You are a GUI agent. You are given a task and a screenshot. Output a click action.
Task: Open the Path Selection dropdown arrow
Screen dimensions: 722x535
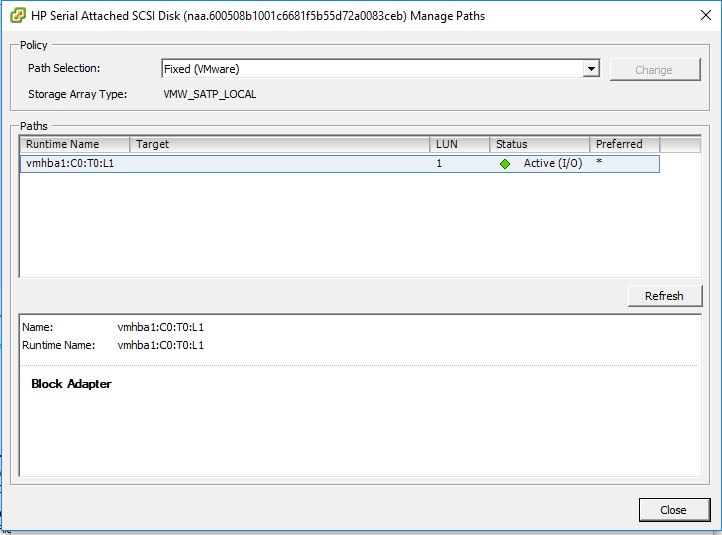pyautogui.click(x=591, y=69)
